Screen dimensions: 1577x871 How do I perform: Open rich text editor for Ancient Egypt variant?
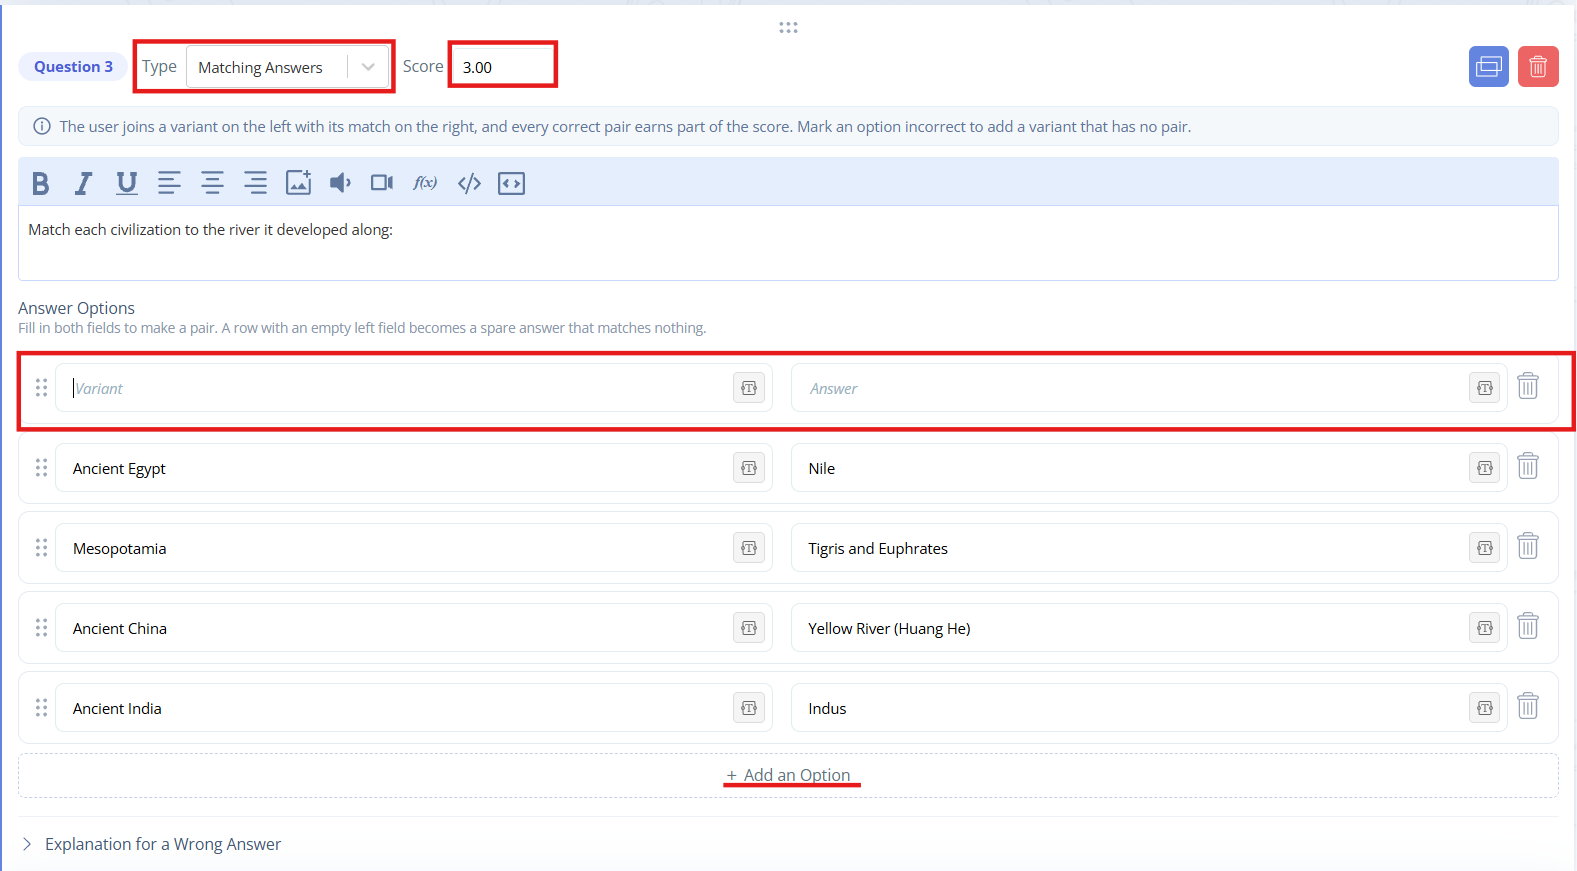748,468
